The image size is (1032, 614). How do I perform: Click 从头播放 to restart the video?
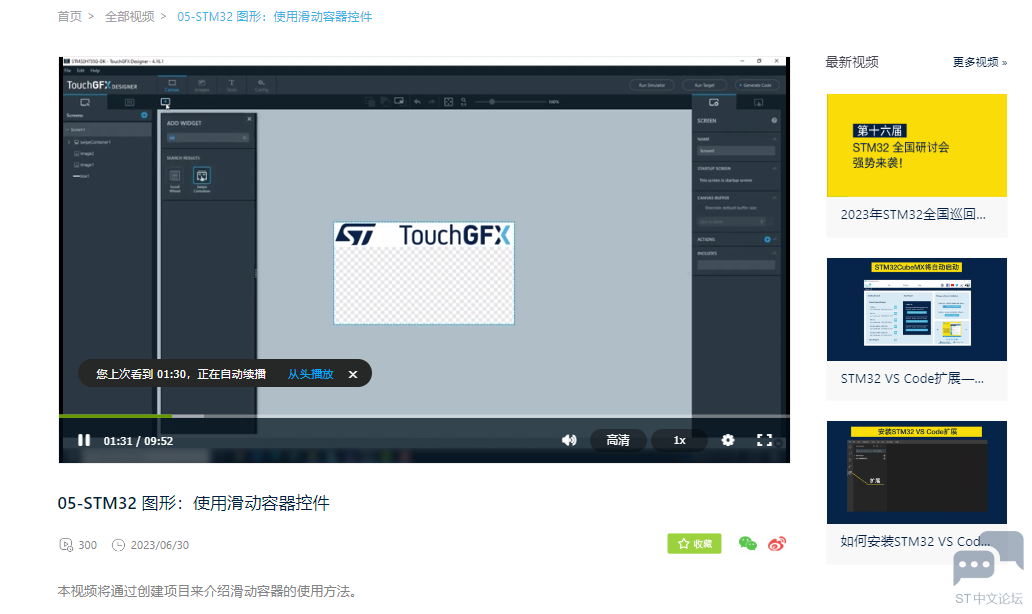click(x=310, y=374)
